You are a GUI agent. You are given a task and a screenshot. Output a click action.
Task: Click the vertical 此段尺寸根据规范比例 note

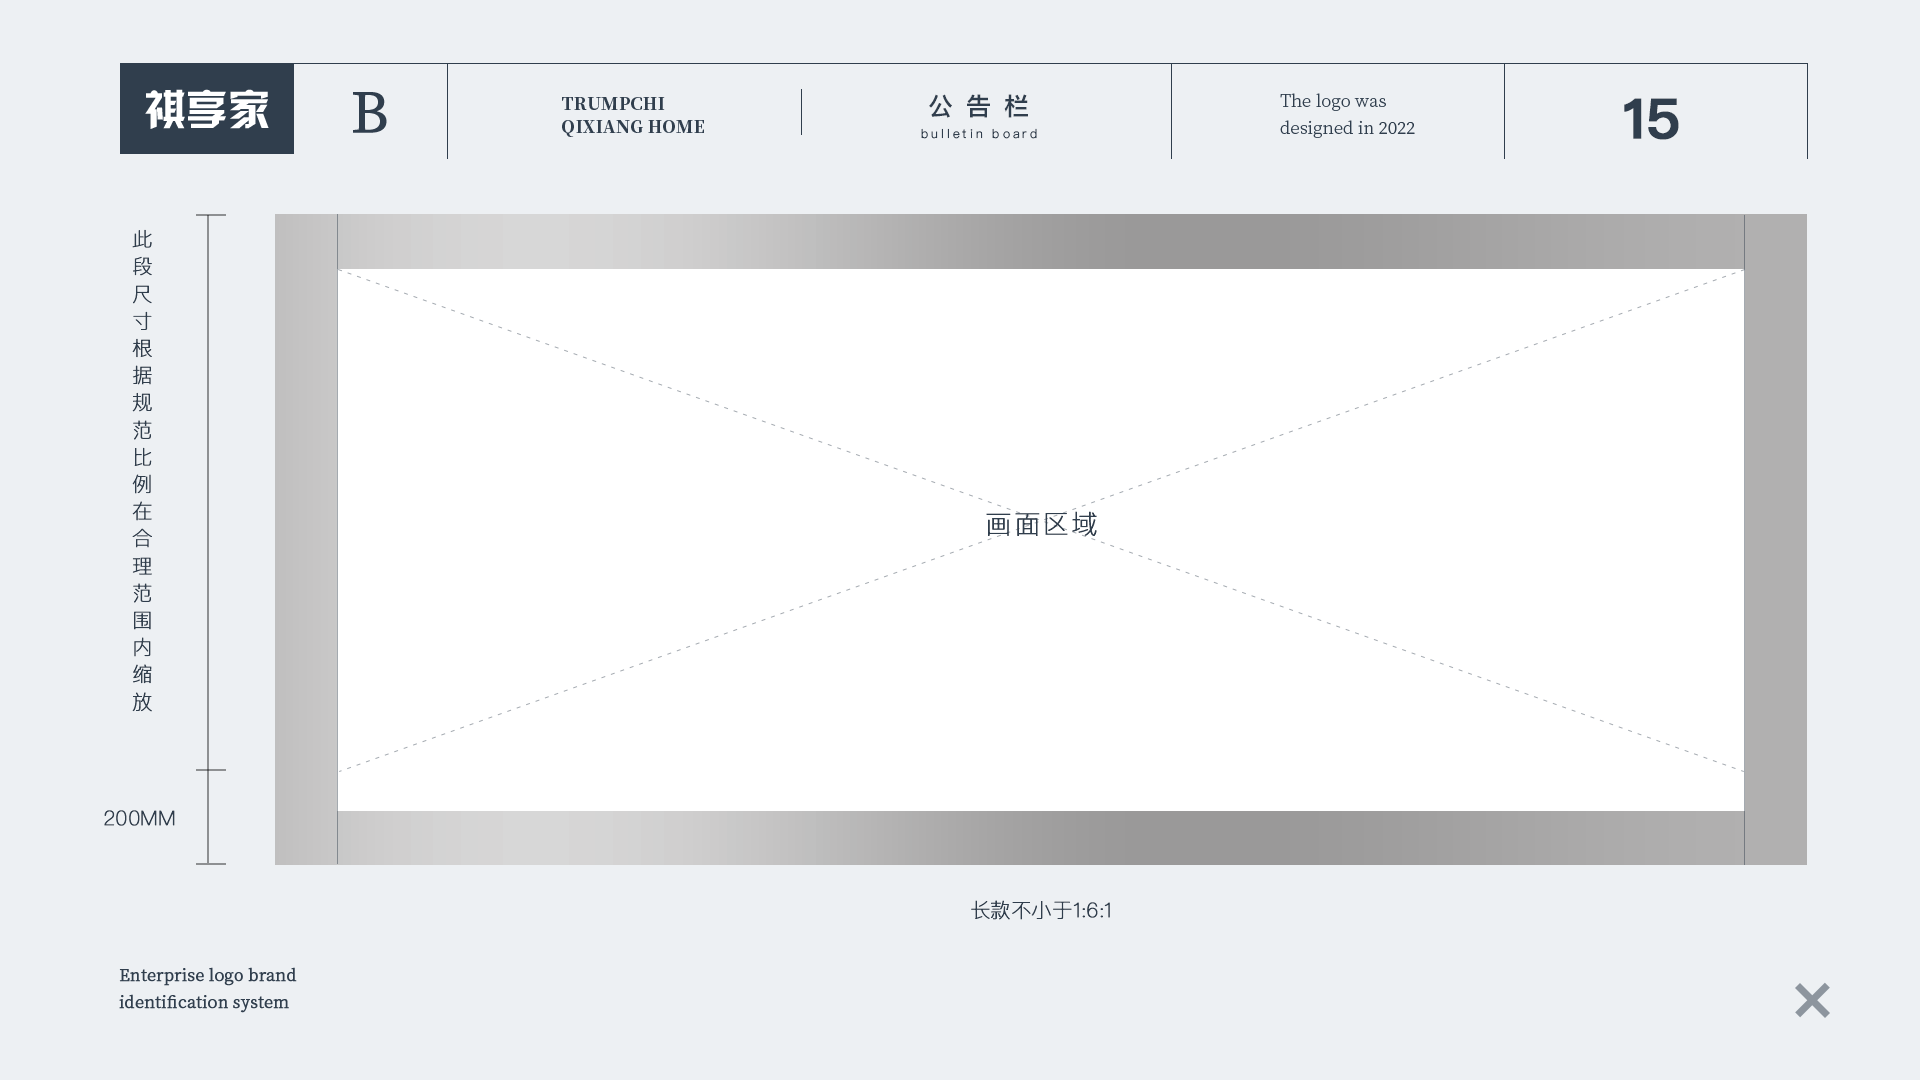click(x=142, y=470)
